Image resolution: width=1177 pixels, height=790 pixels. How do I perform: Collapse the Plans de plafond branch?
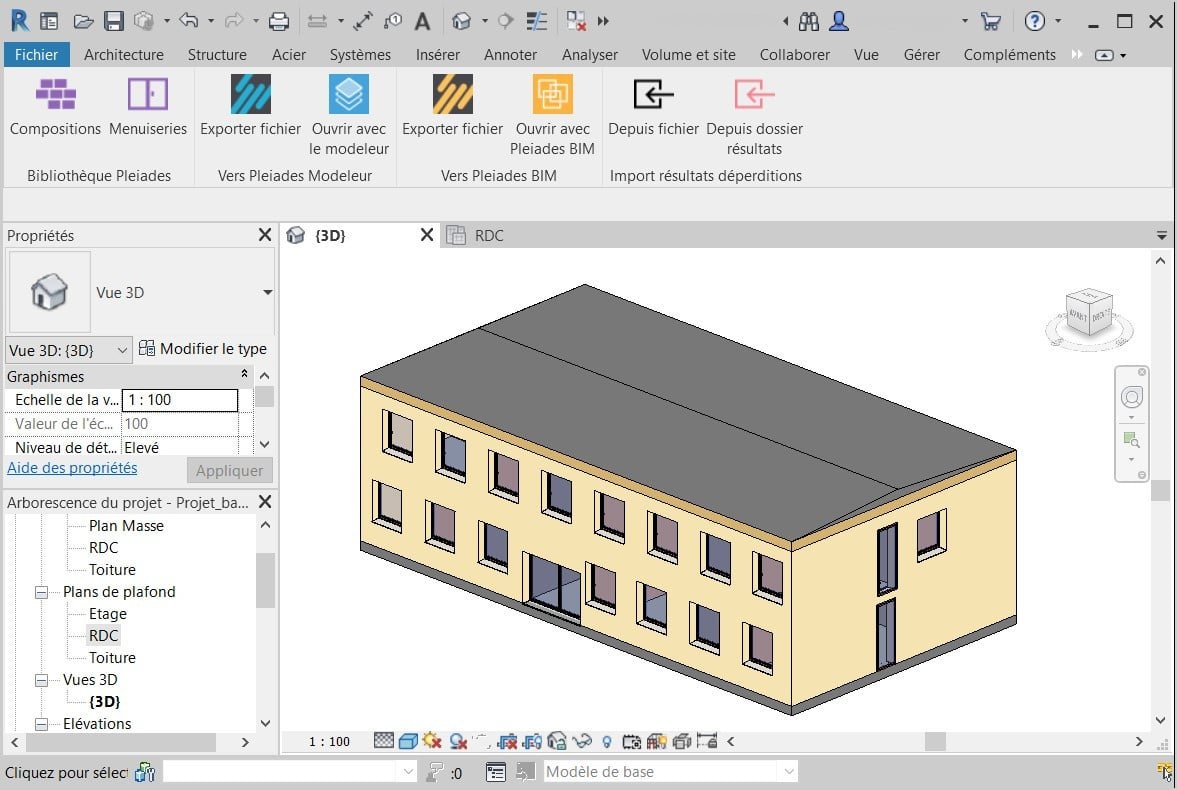[41, 591]
